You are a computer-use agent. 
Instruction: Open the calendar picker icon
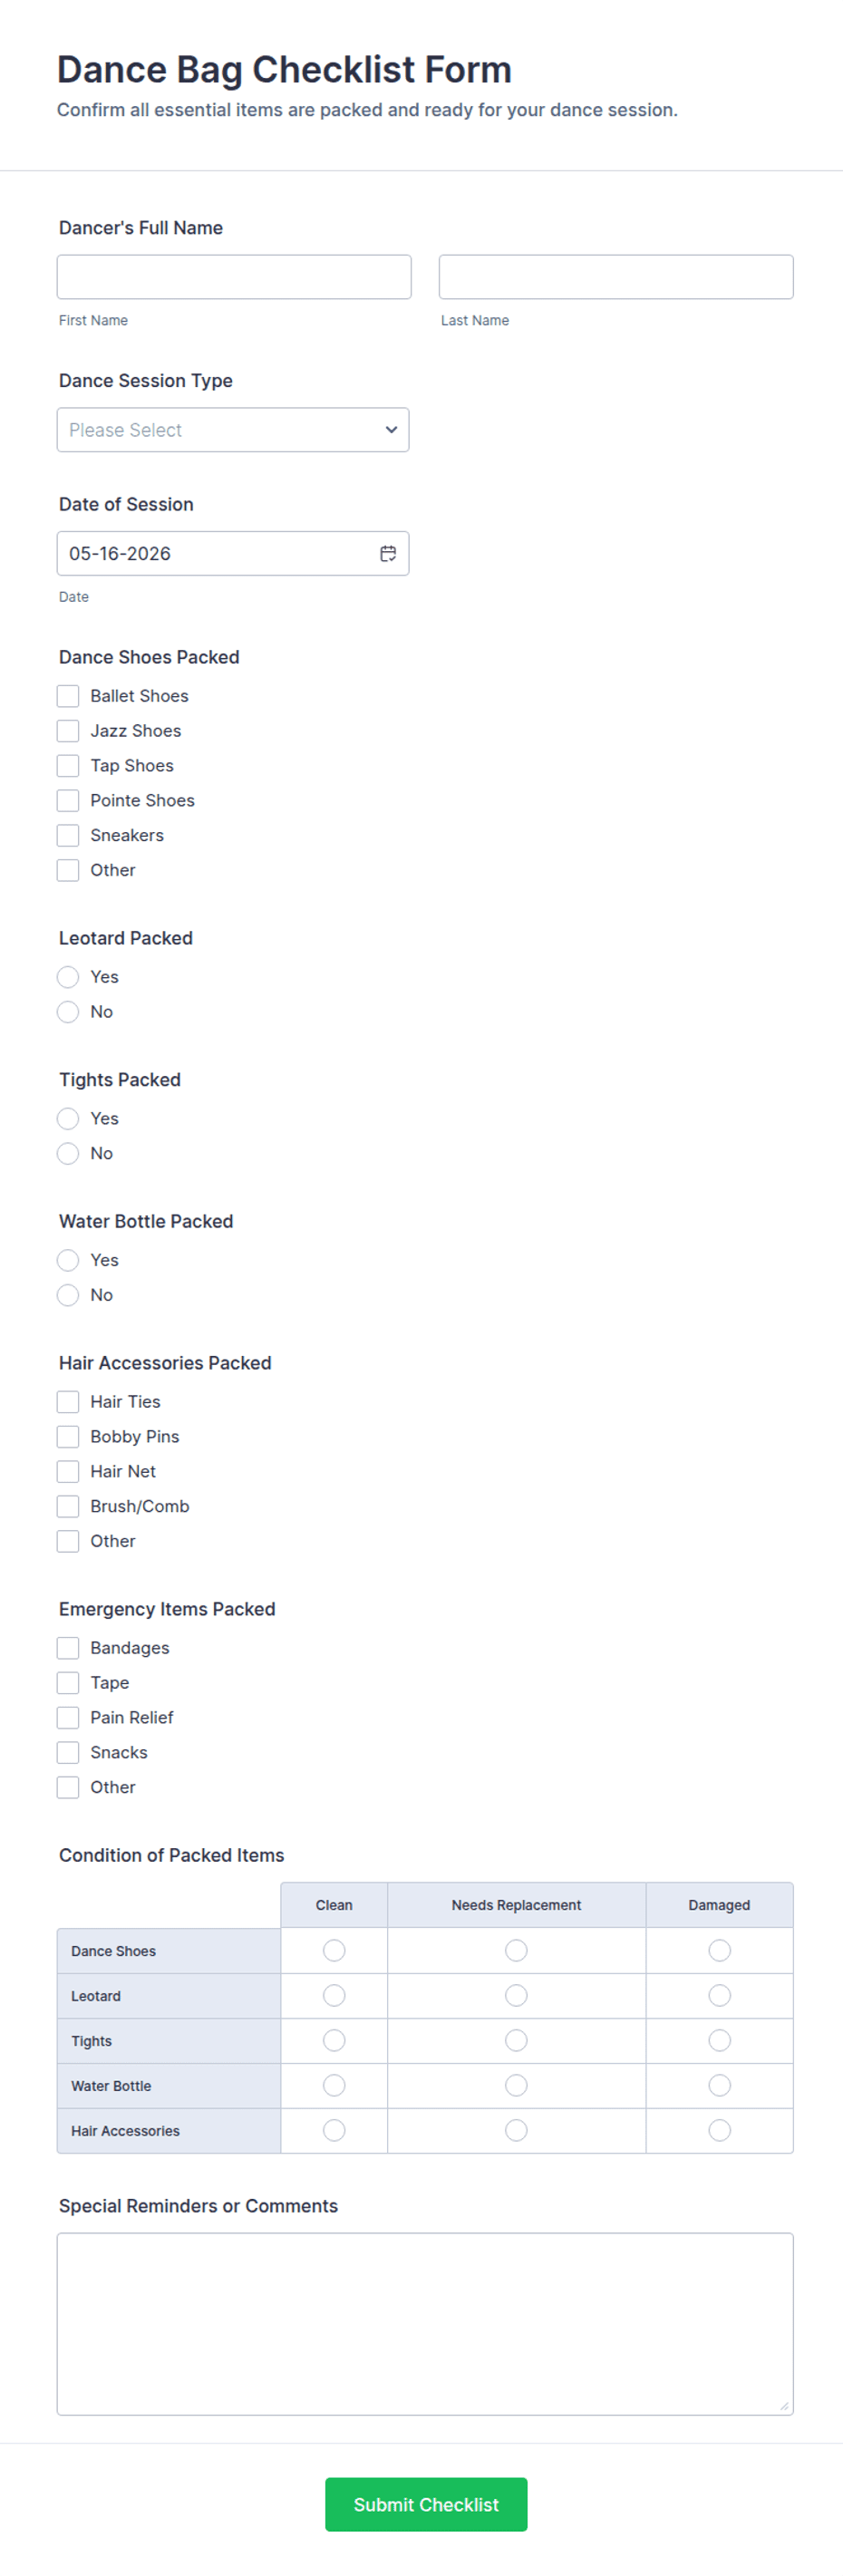pos(388,553)
